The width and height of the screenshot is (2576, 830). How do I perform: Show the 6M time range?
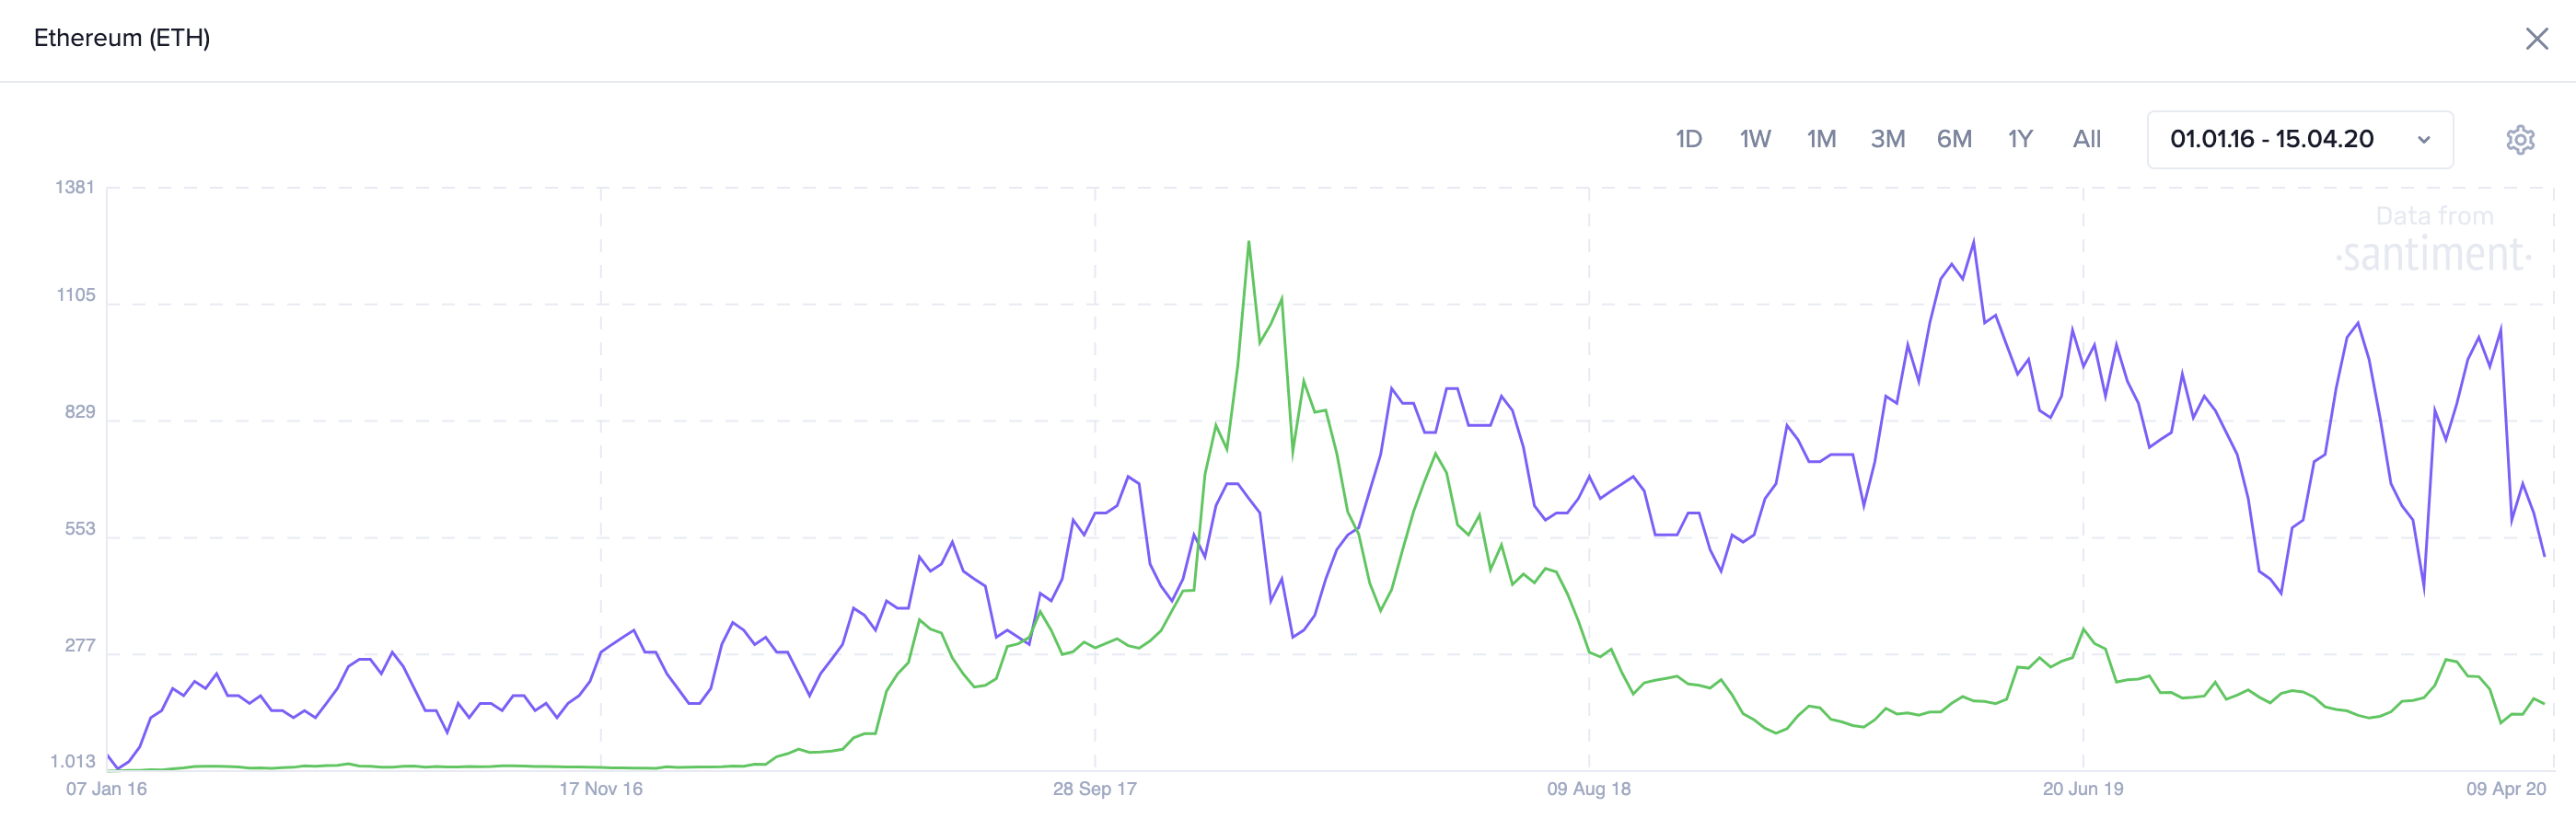click(x=1953, y=140)
